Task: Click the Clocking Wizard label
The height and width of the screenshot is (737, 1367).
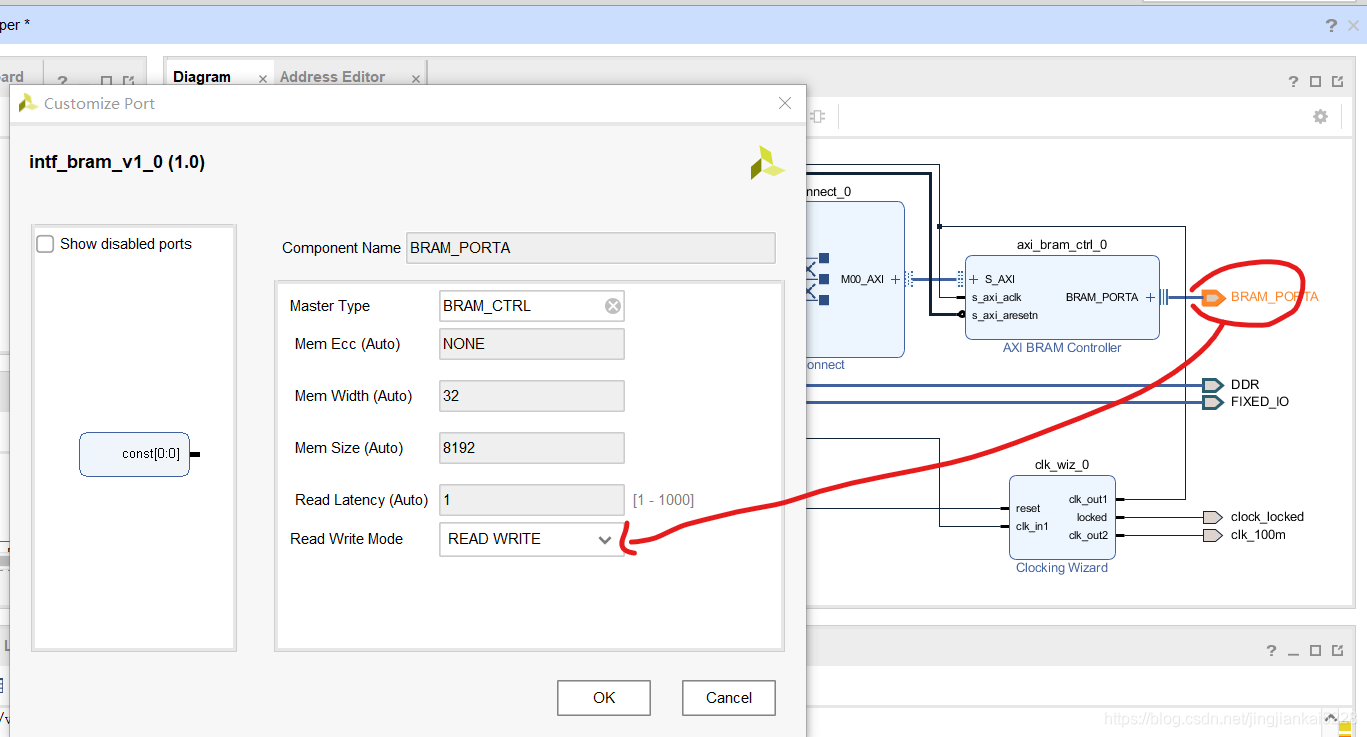Action: click(1062, 568)
